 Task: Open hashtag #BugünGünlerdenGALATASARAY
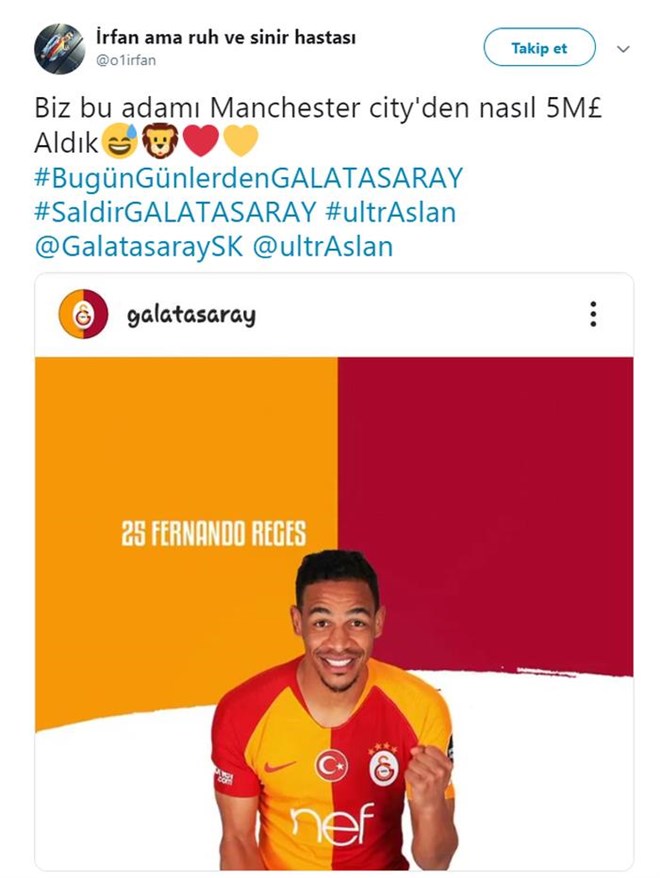point(249,178)
